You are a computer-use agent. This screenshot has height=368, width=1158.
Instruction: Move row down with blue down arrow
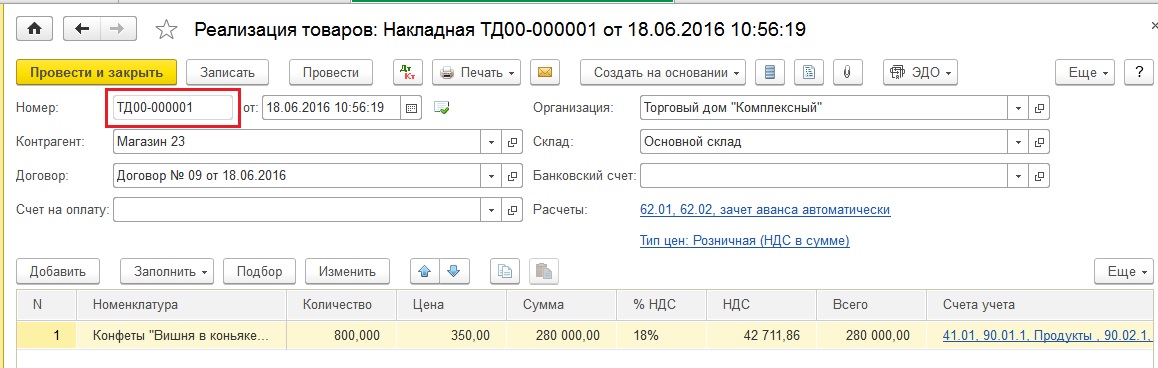pyautogui.click(x=453, y=271)
